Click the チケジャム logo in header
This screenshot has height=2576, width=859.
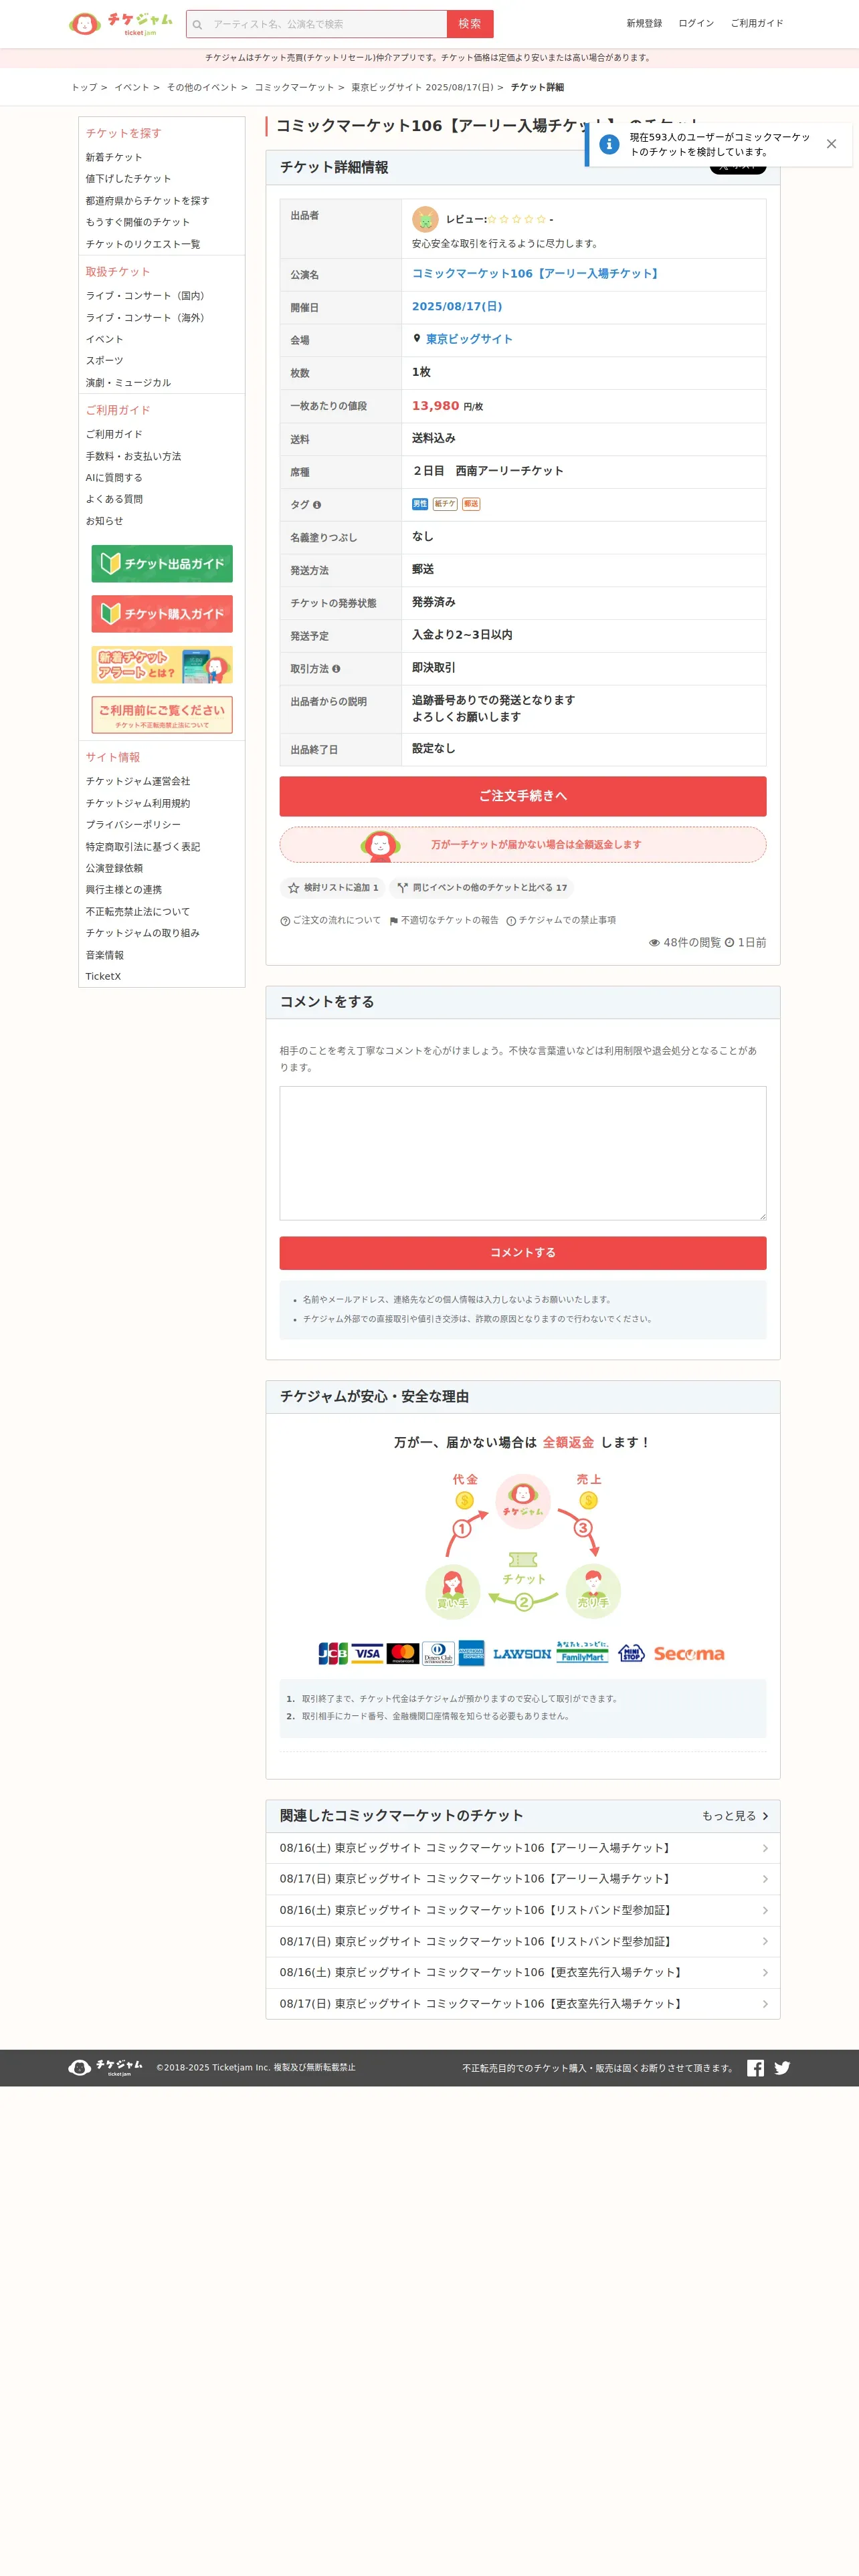click(121, 23)
